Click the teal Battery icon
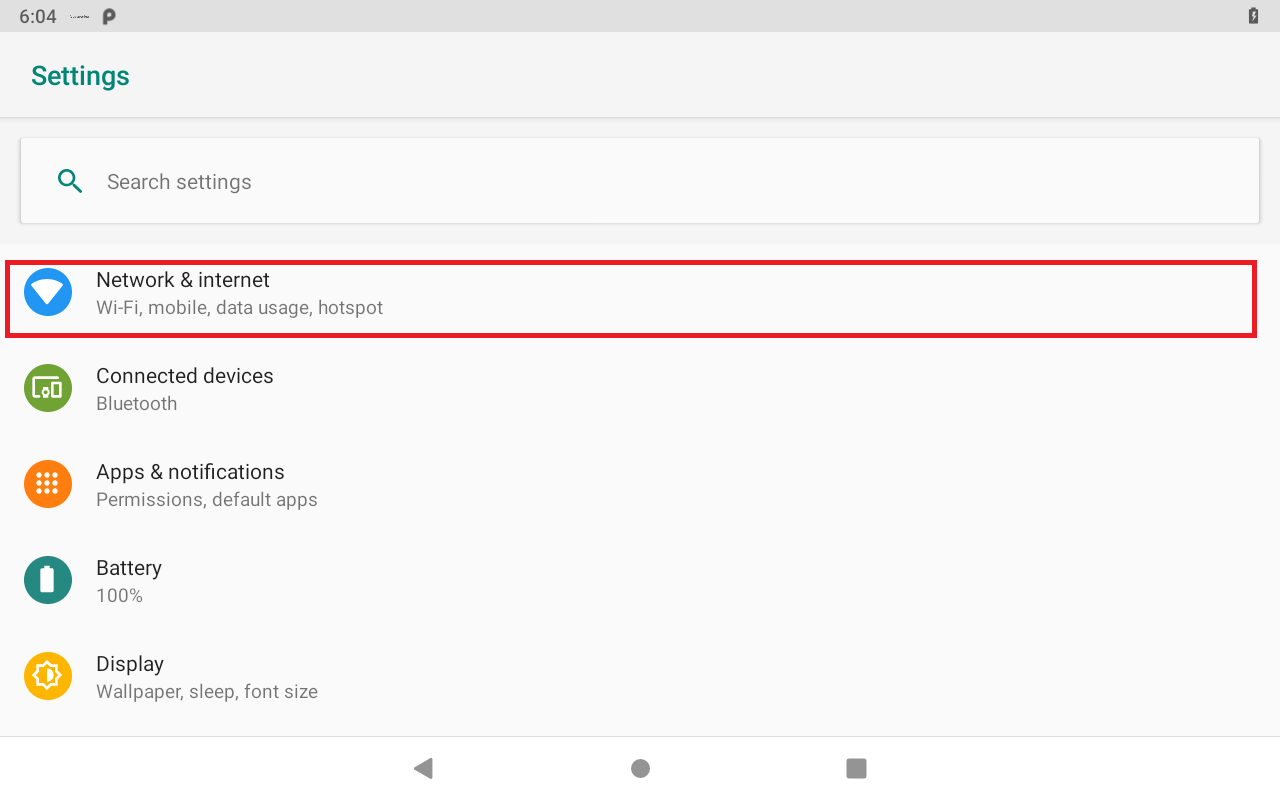The width and height of the screenshot is (1280, 800). [x=48, y=580]
